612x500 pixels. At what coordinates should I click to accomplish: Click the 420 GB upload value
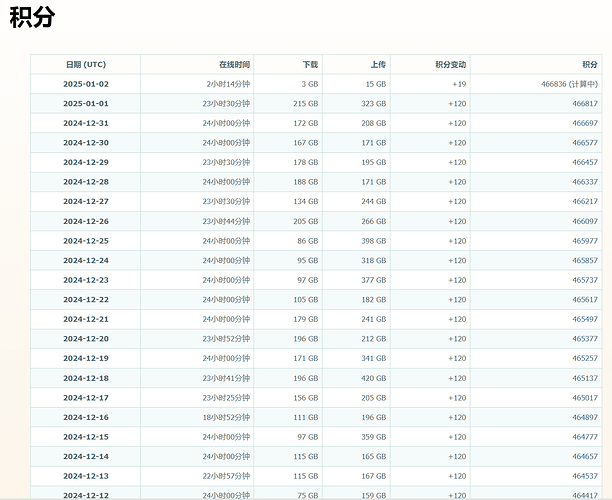coord(374,378)
